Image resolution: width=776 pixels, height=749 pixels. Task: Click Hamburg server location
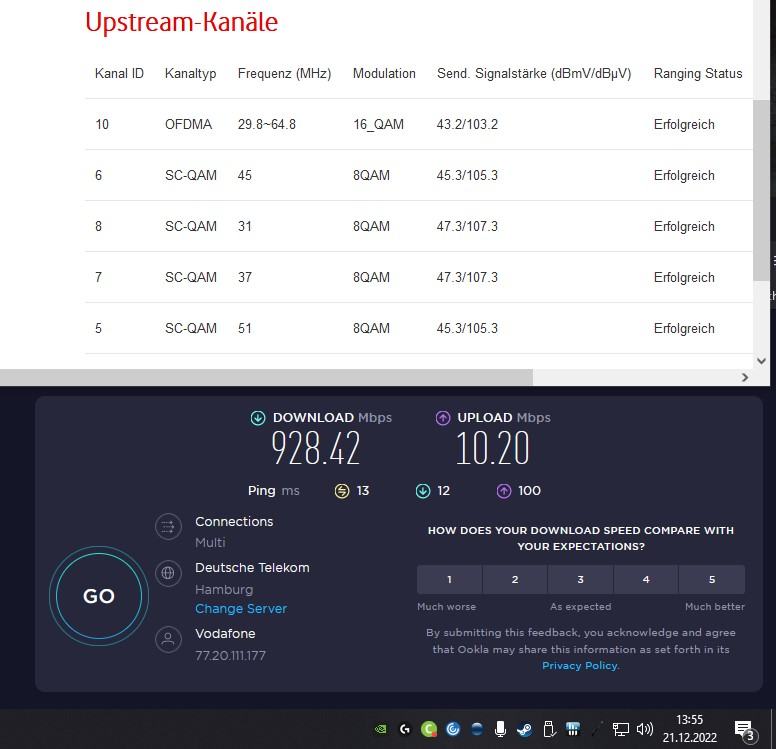click(224, 590)
